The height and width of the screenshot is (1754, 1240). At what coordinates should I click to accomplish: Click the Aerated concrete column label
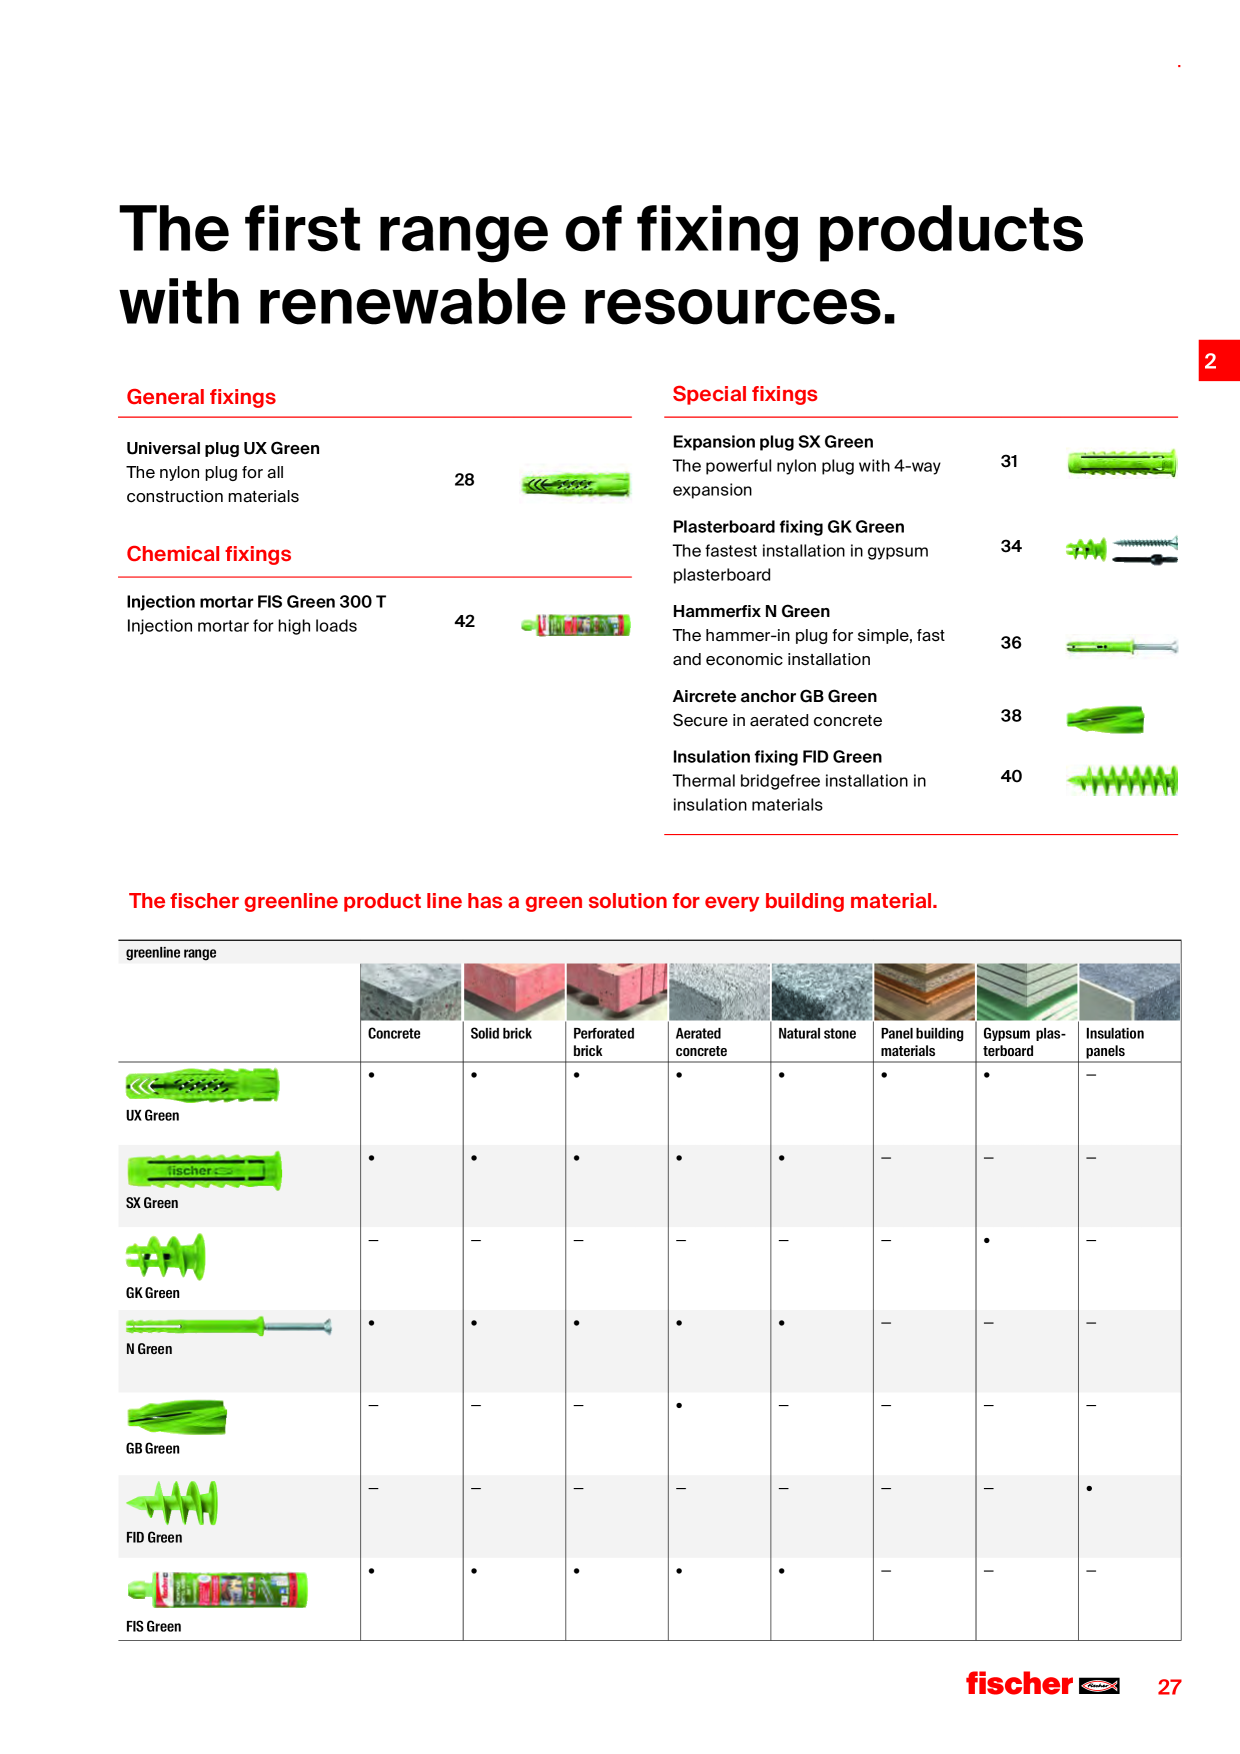(x=701, y=1042)
